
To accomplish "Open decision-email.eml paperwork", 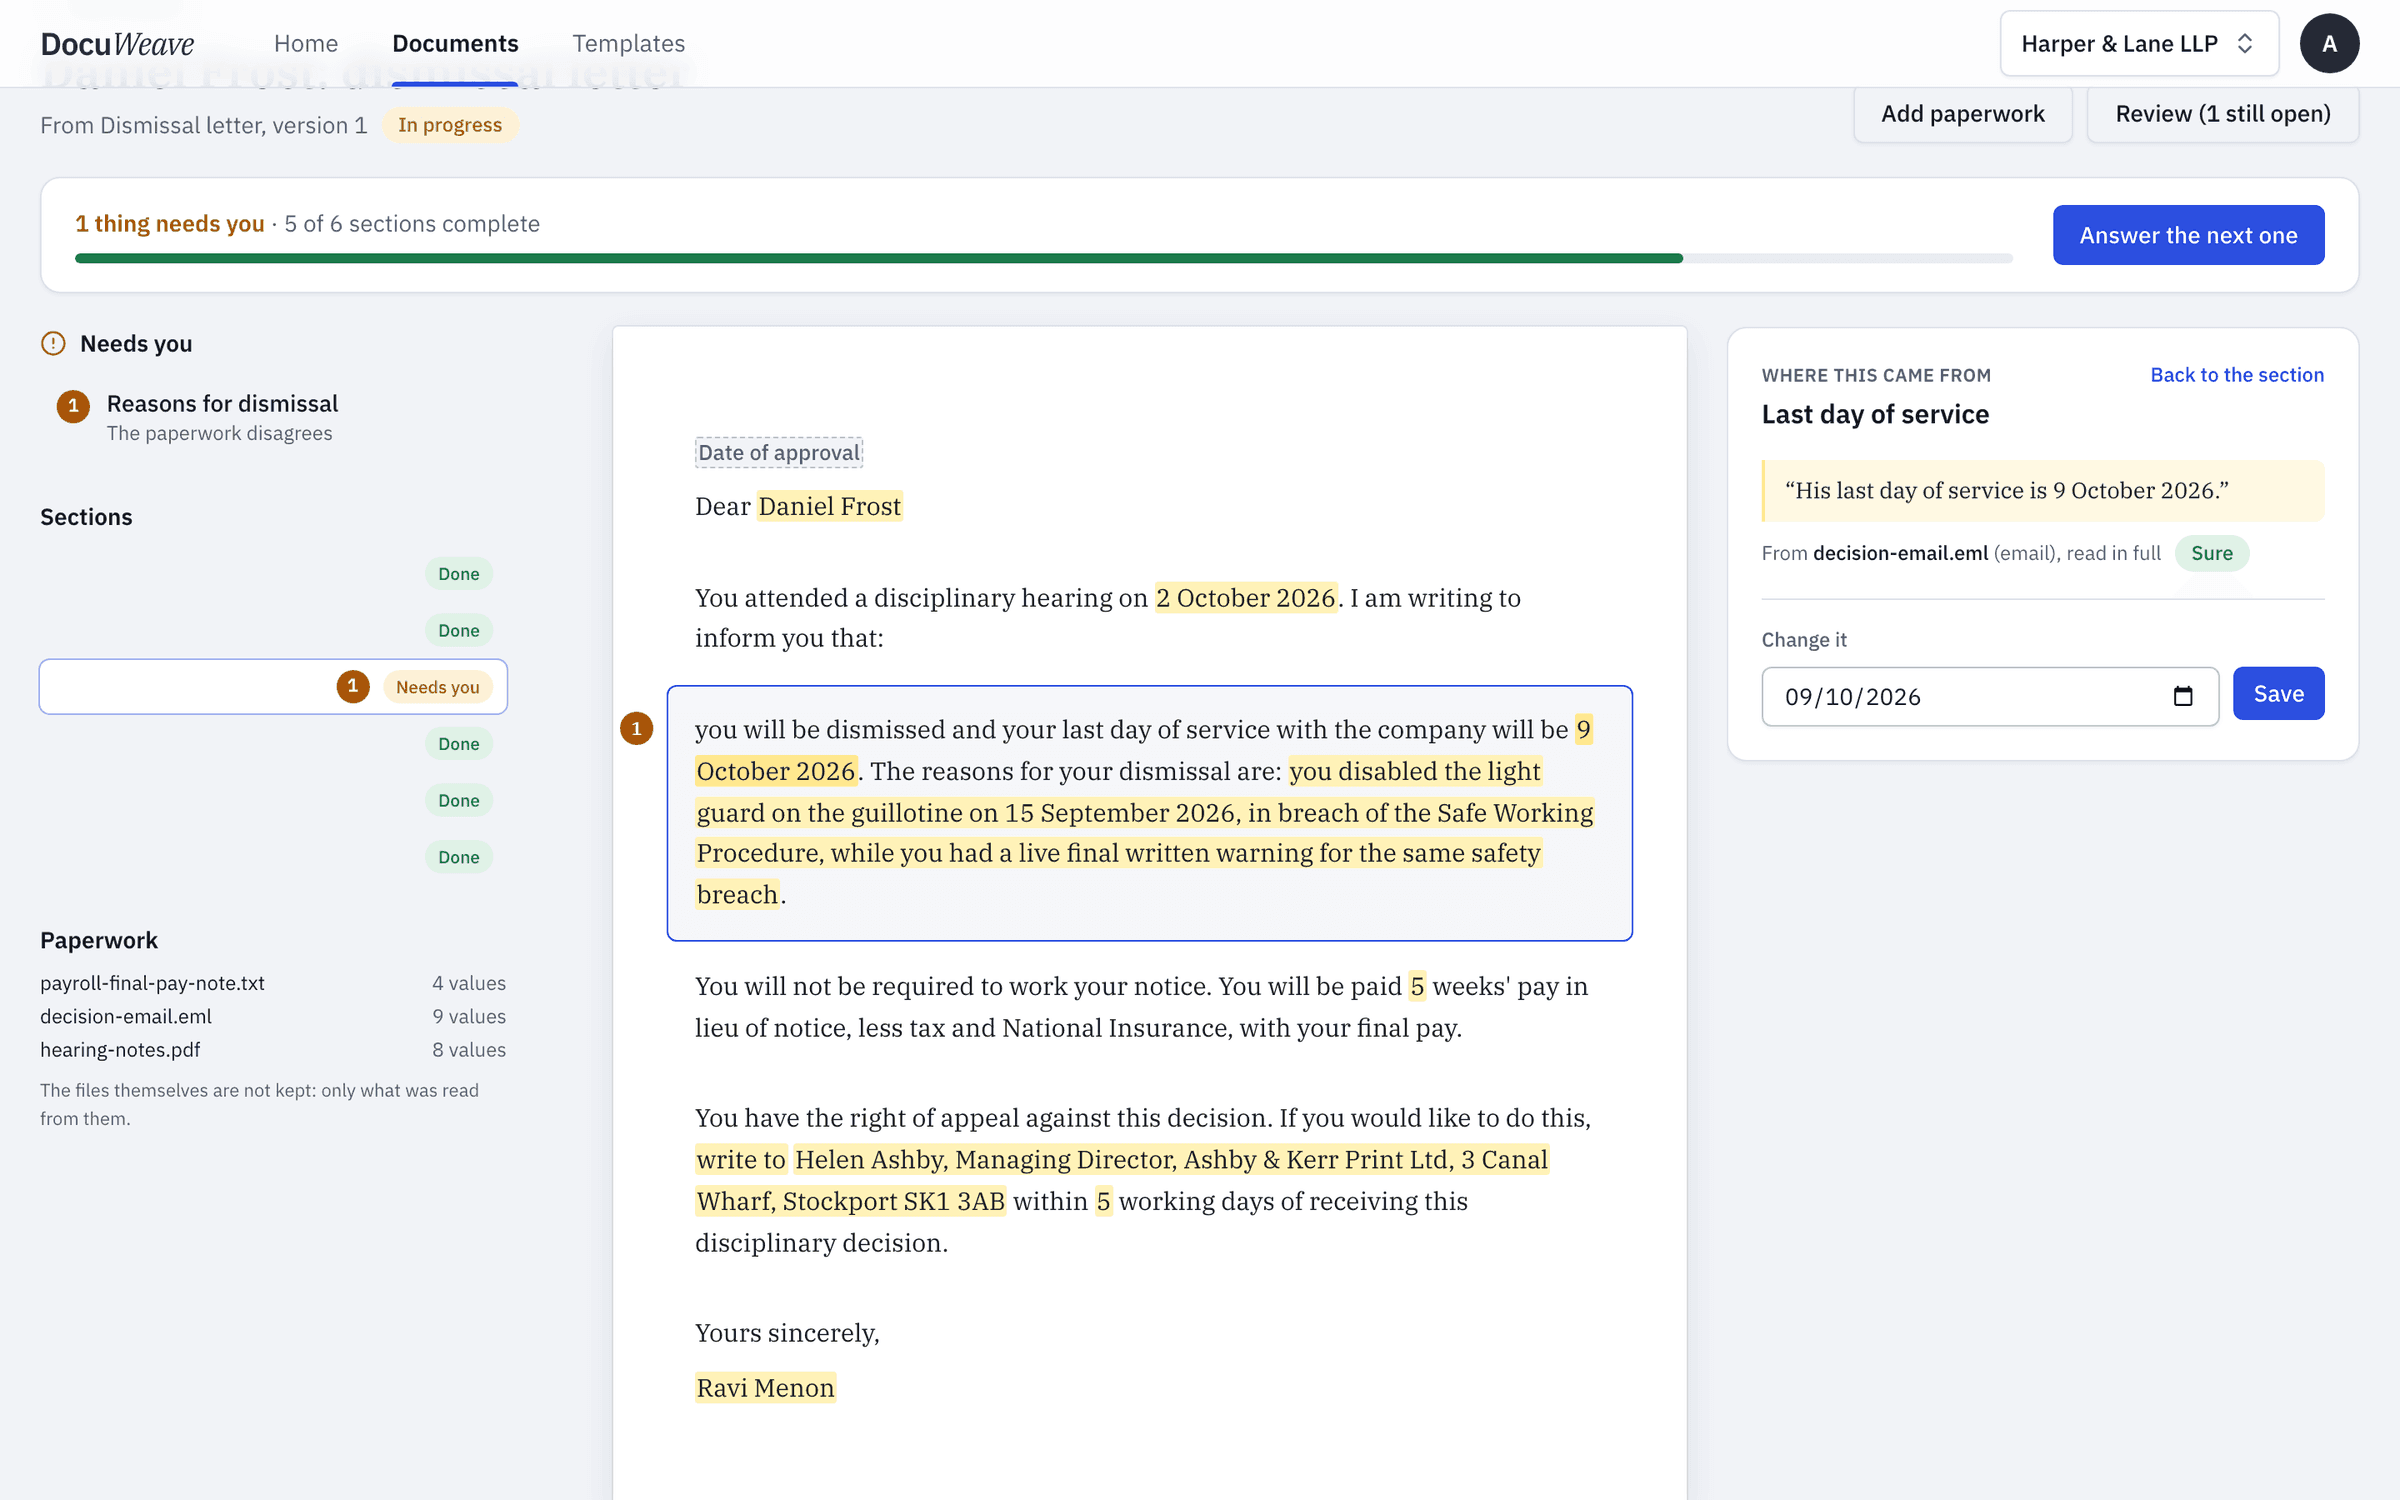I will coord(126,1016).
